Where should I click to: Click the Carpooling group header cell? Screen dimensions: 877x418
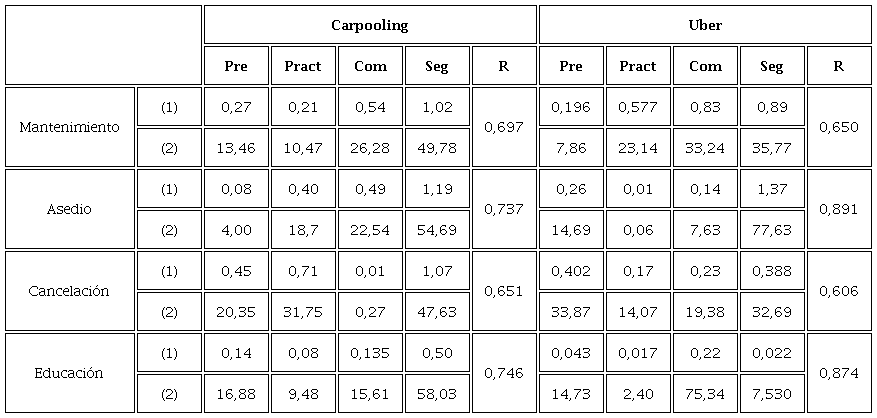coord(369,26)
